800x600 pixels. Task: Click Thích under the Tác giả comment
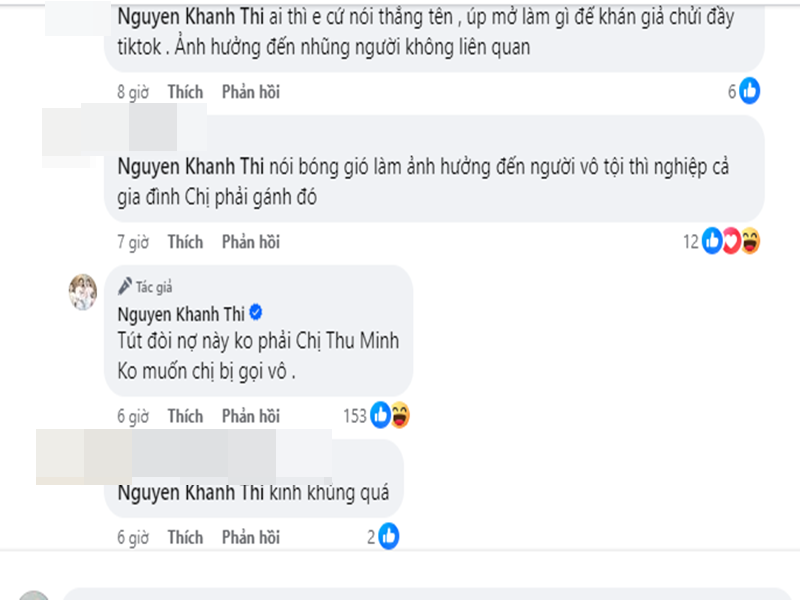[x=185, y=415]
